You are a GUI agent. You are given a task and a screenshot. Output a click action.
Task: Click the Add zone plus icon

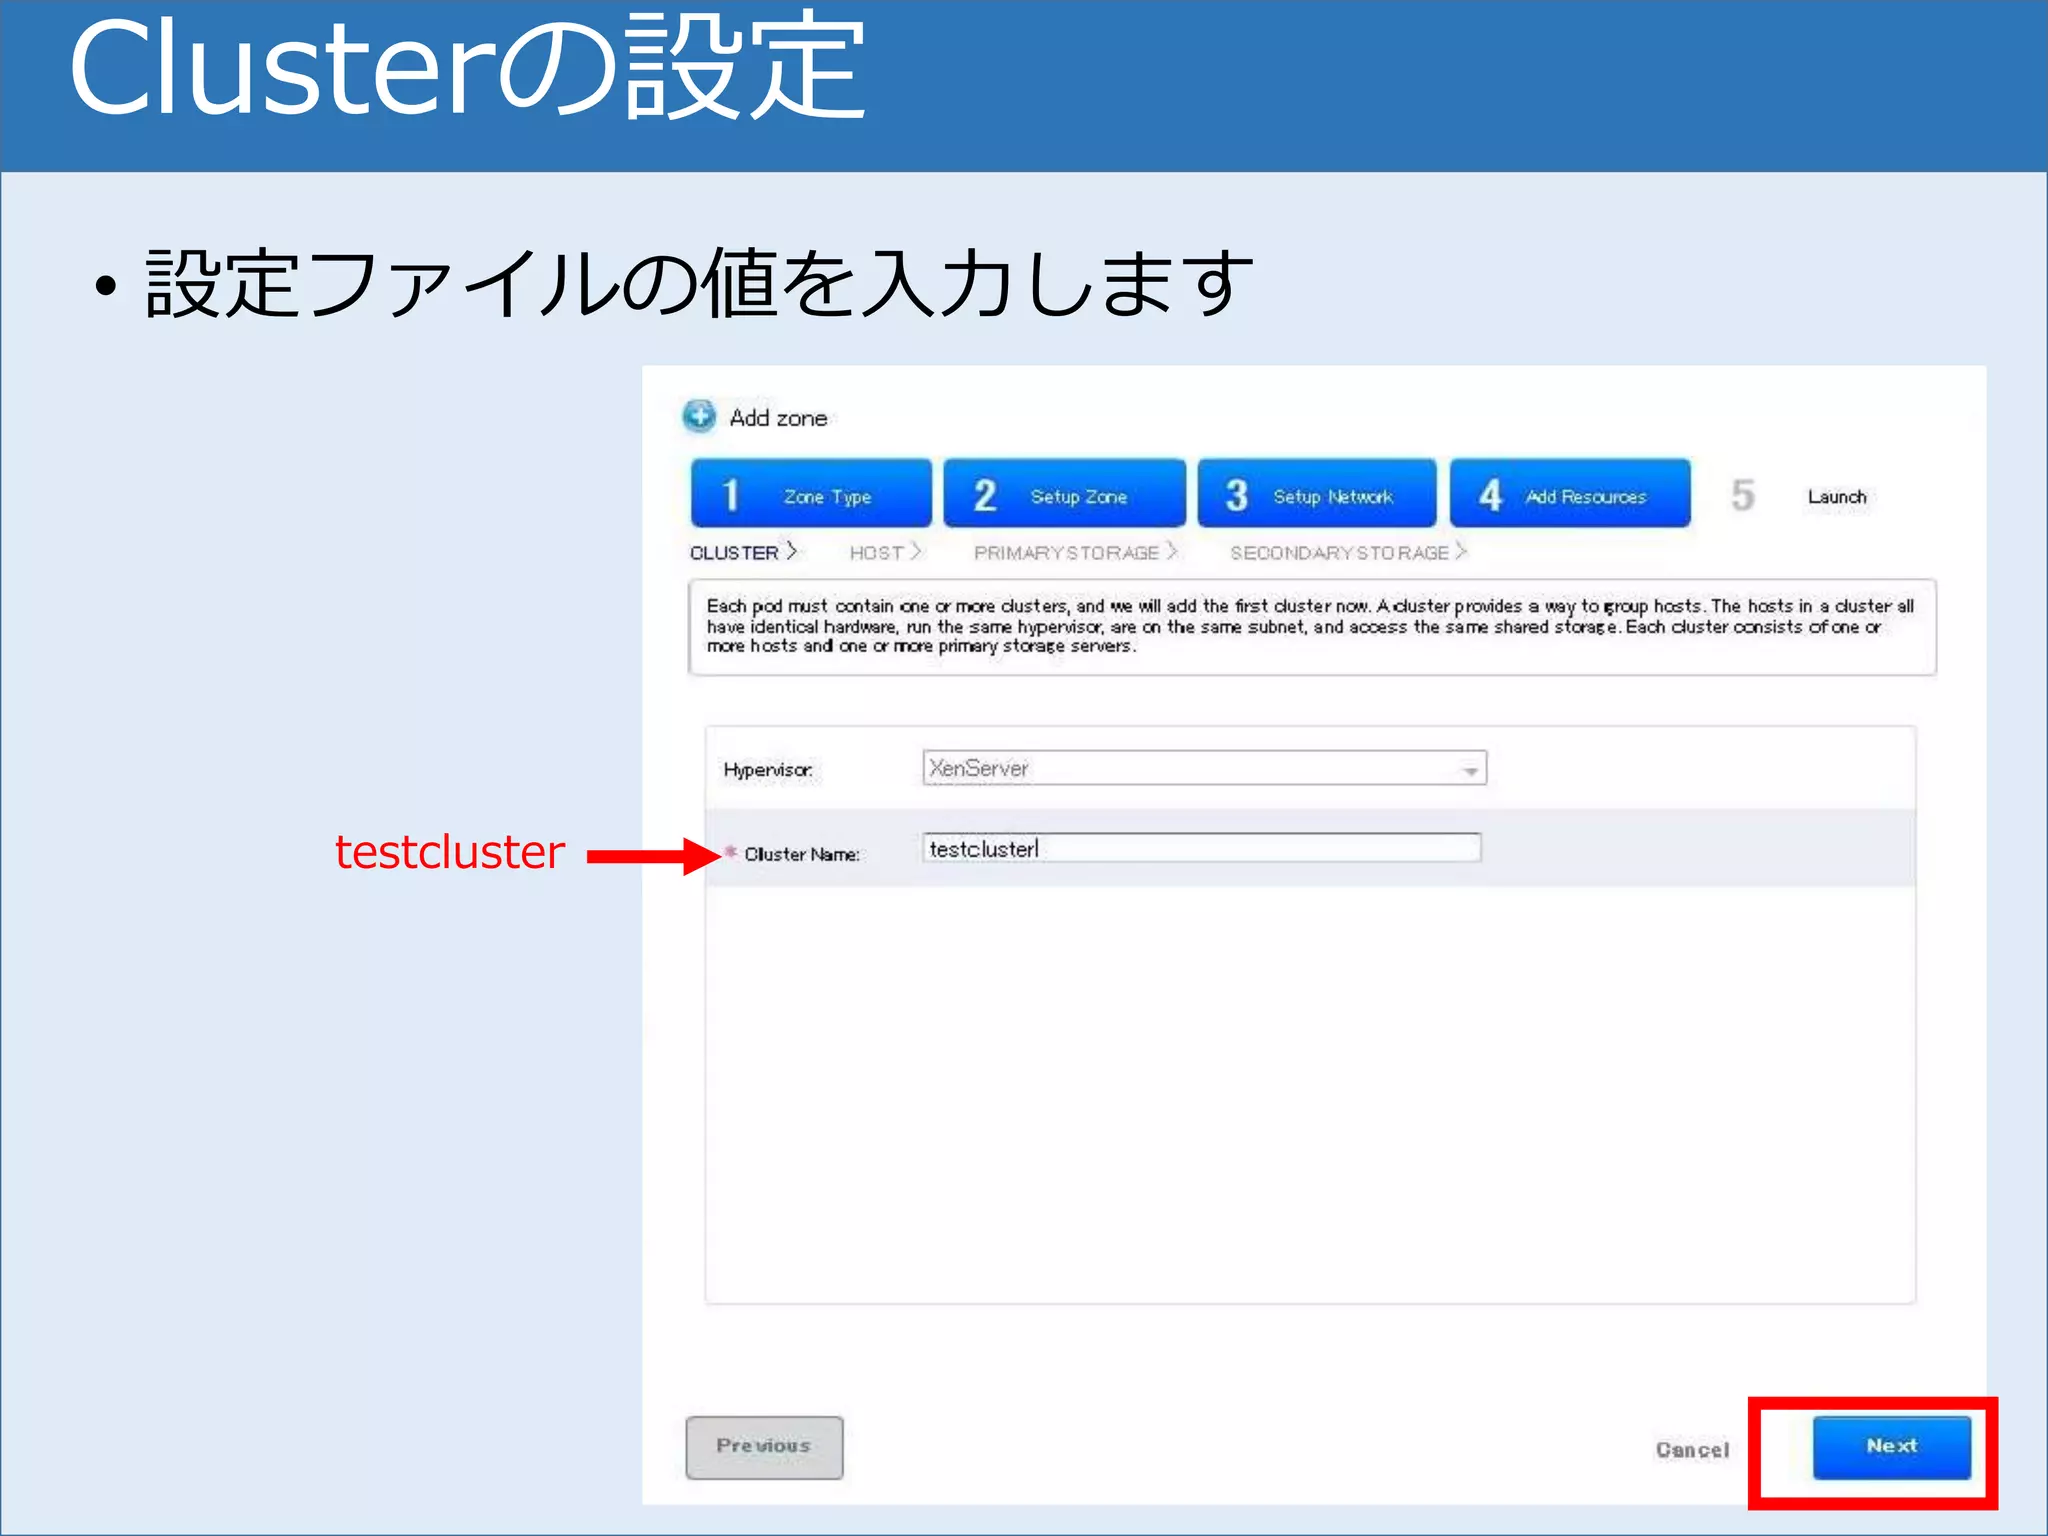coord(699,416)
